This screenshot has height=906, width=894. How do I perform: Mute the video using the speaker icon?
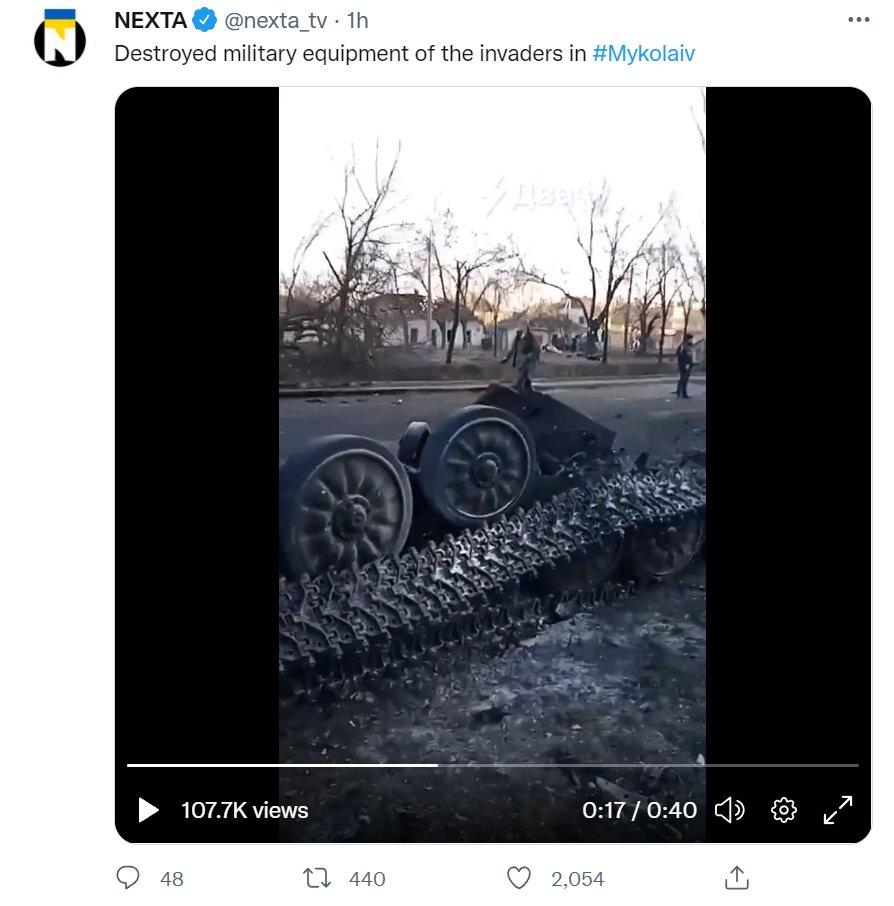click(729, 810)
